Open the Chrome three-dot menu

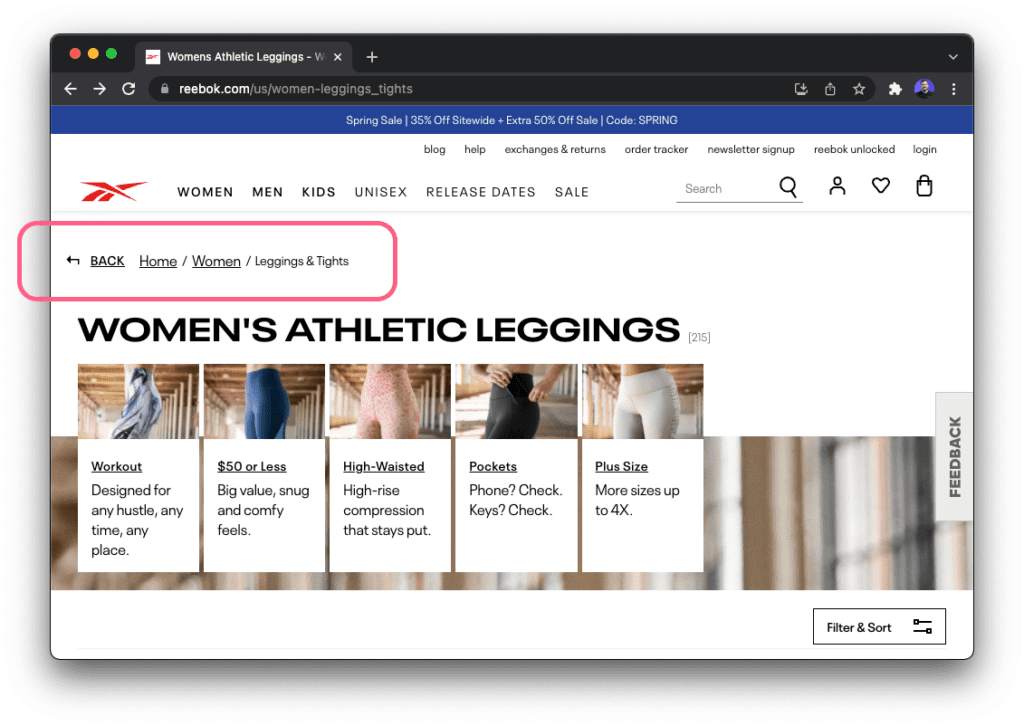[x=953, y=89]
